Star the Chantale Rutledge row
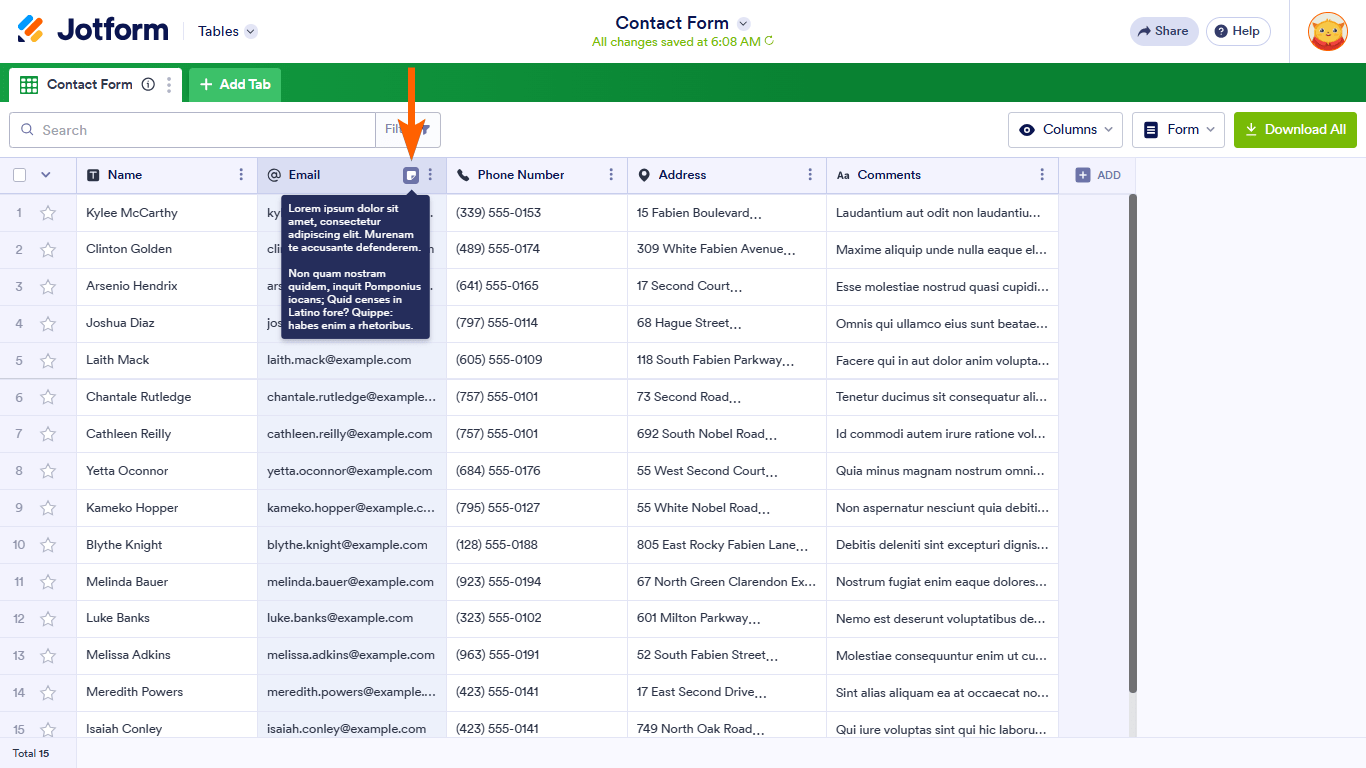The width and height of the screenshot is (1366, 768). 48,398
